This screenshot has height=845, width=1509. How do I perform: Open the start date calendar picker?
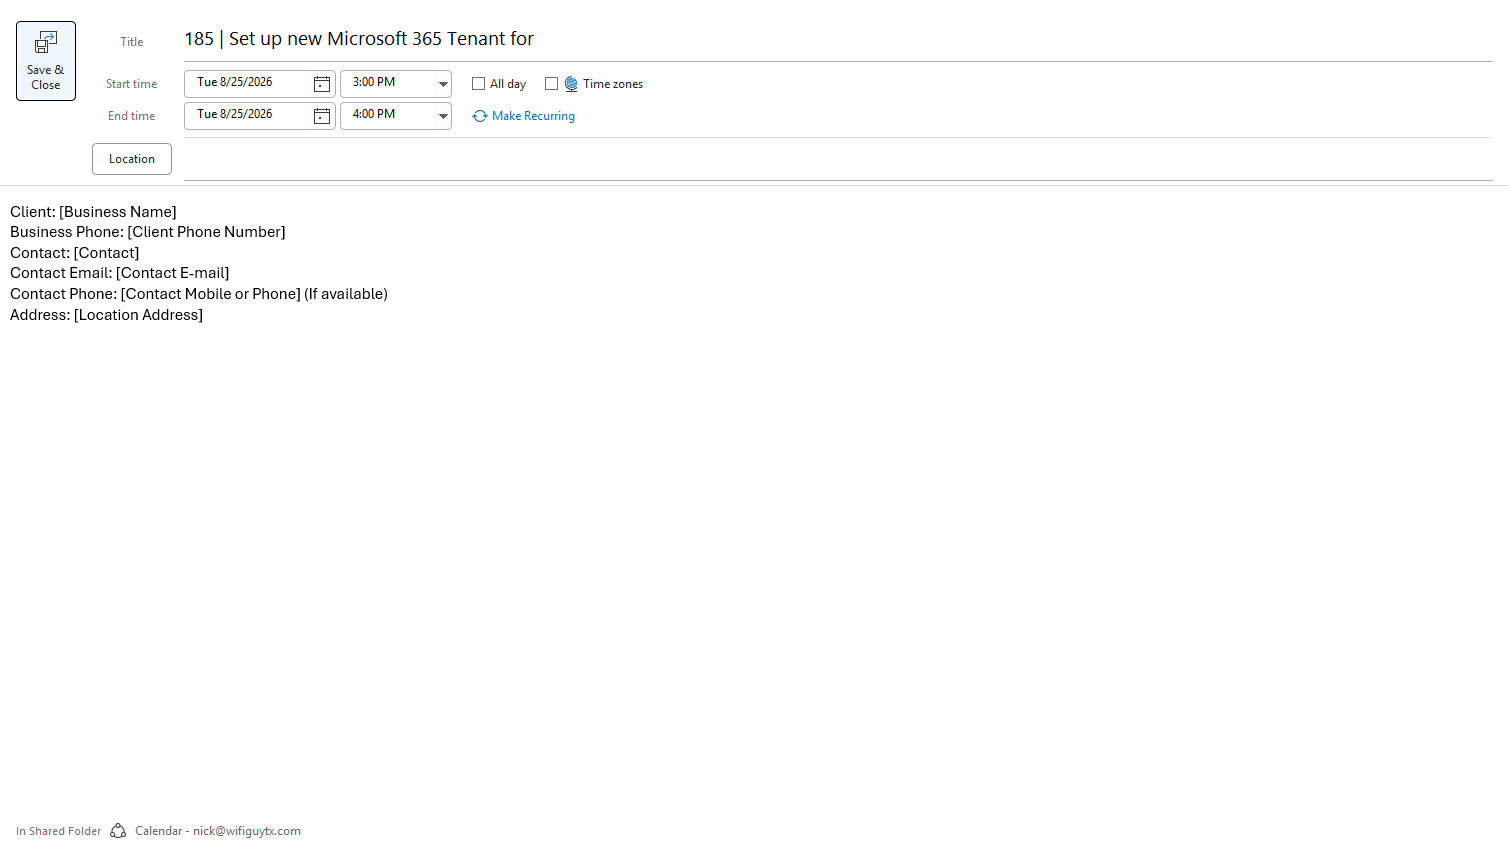coord(322,84)
